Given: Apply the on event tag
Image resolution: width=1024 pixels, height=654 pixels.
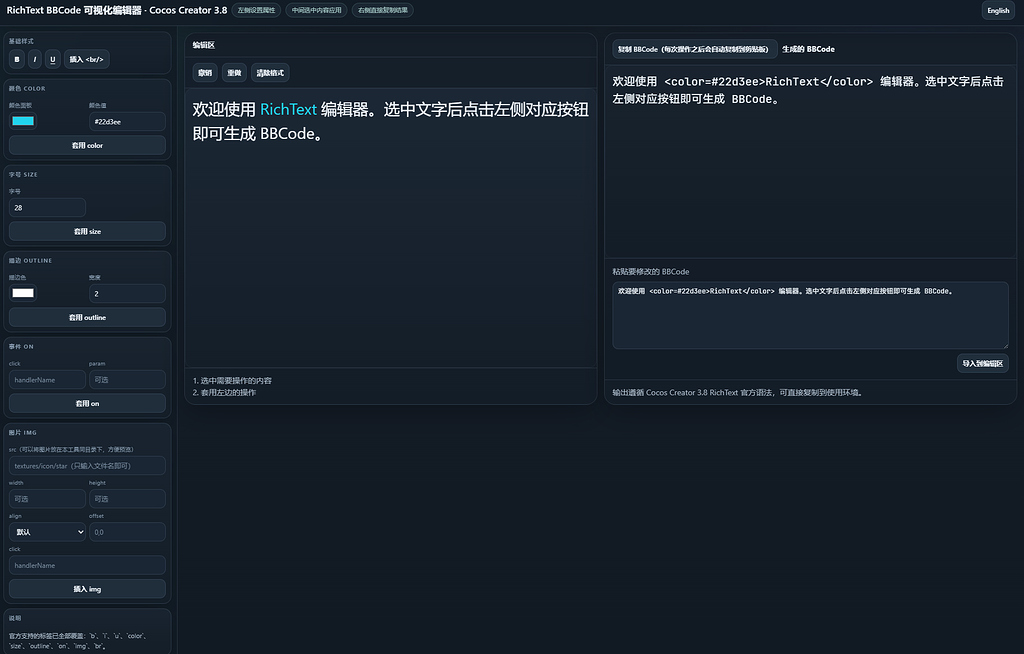Looking at the screenshot, I should pyautogui.click(x=87, y=403).
